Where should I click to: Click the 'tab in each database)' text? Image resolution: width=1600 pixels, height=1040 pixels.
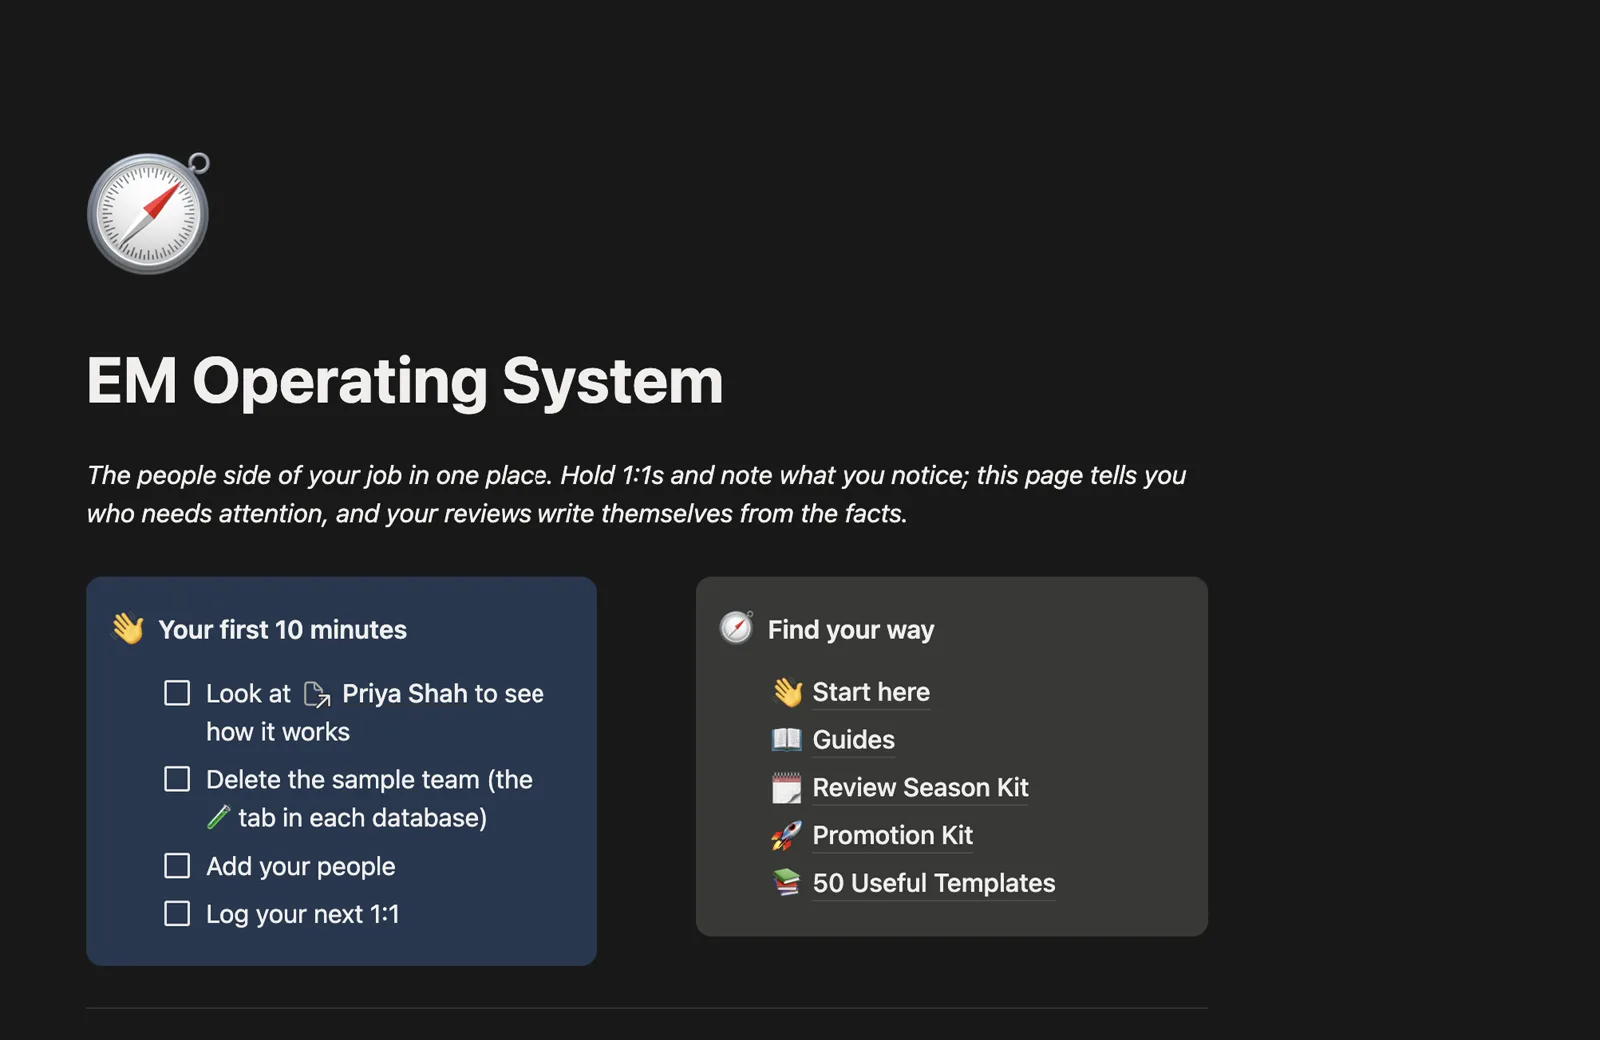(362, 818)
